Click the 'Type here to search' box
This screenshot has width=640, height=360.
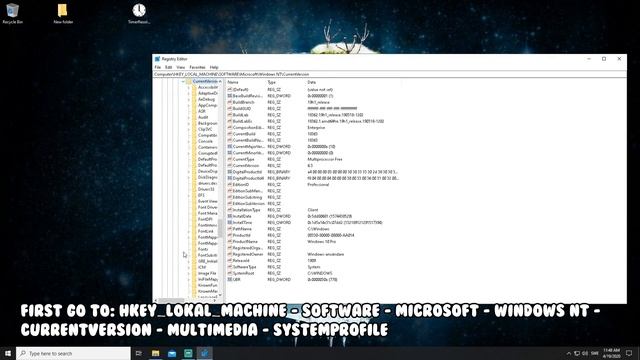click(73, 353)
